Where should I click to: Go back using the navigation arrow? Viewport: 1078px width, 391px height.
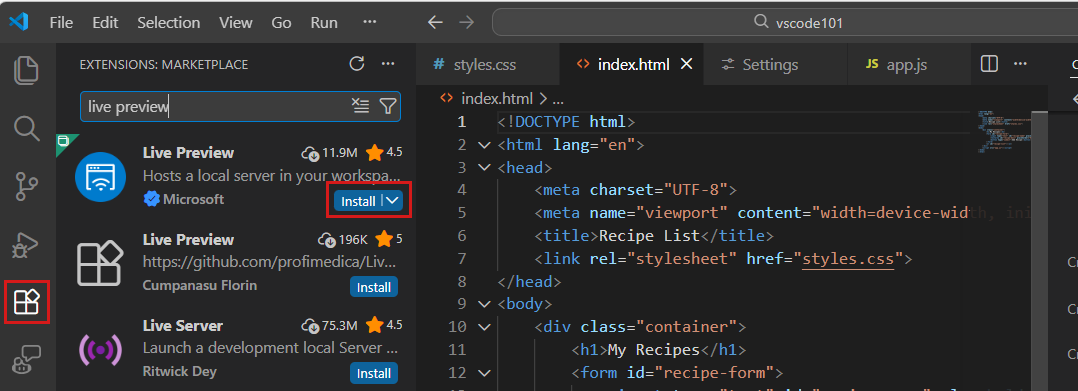click(435, 22)
